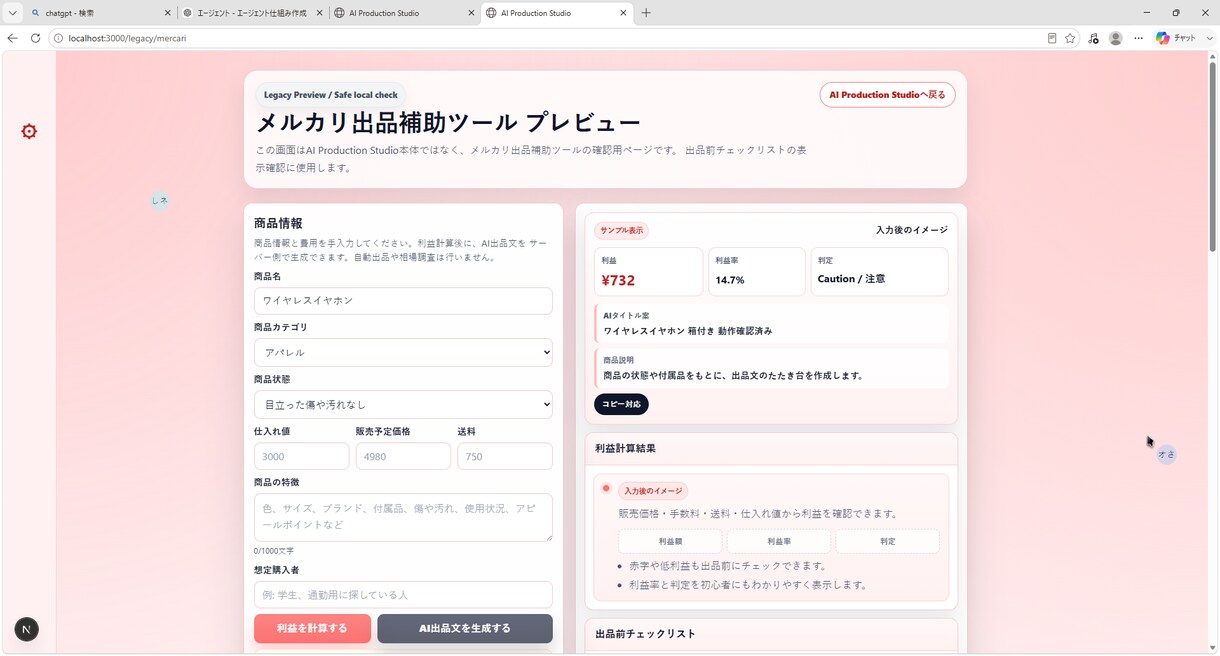This screenshot has width=1220, height=656.
Task: Click the Legacy Preview / Safe local check badge
Action: [331, 95]
